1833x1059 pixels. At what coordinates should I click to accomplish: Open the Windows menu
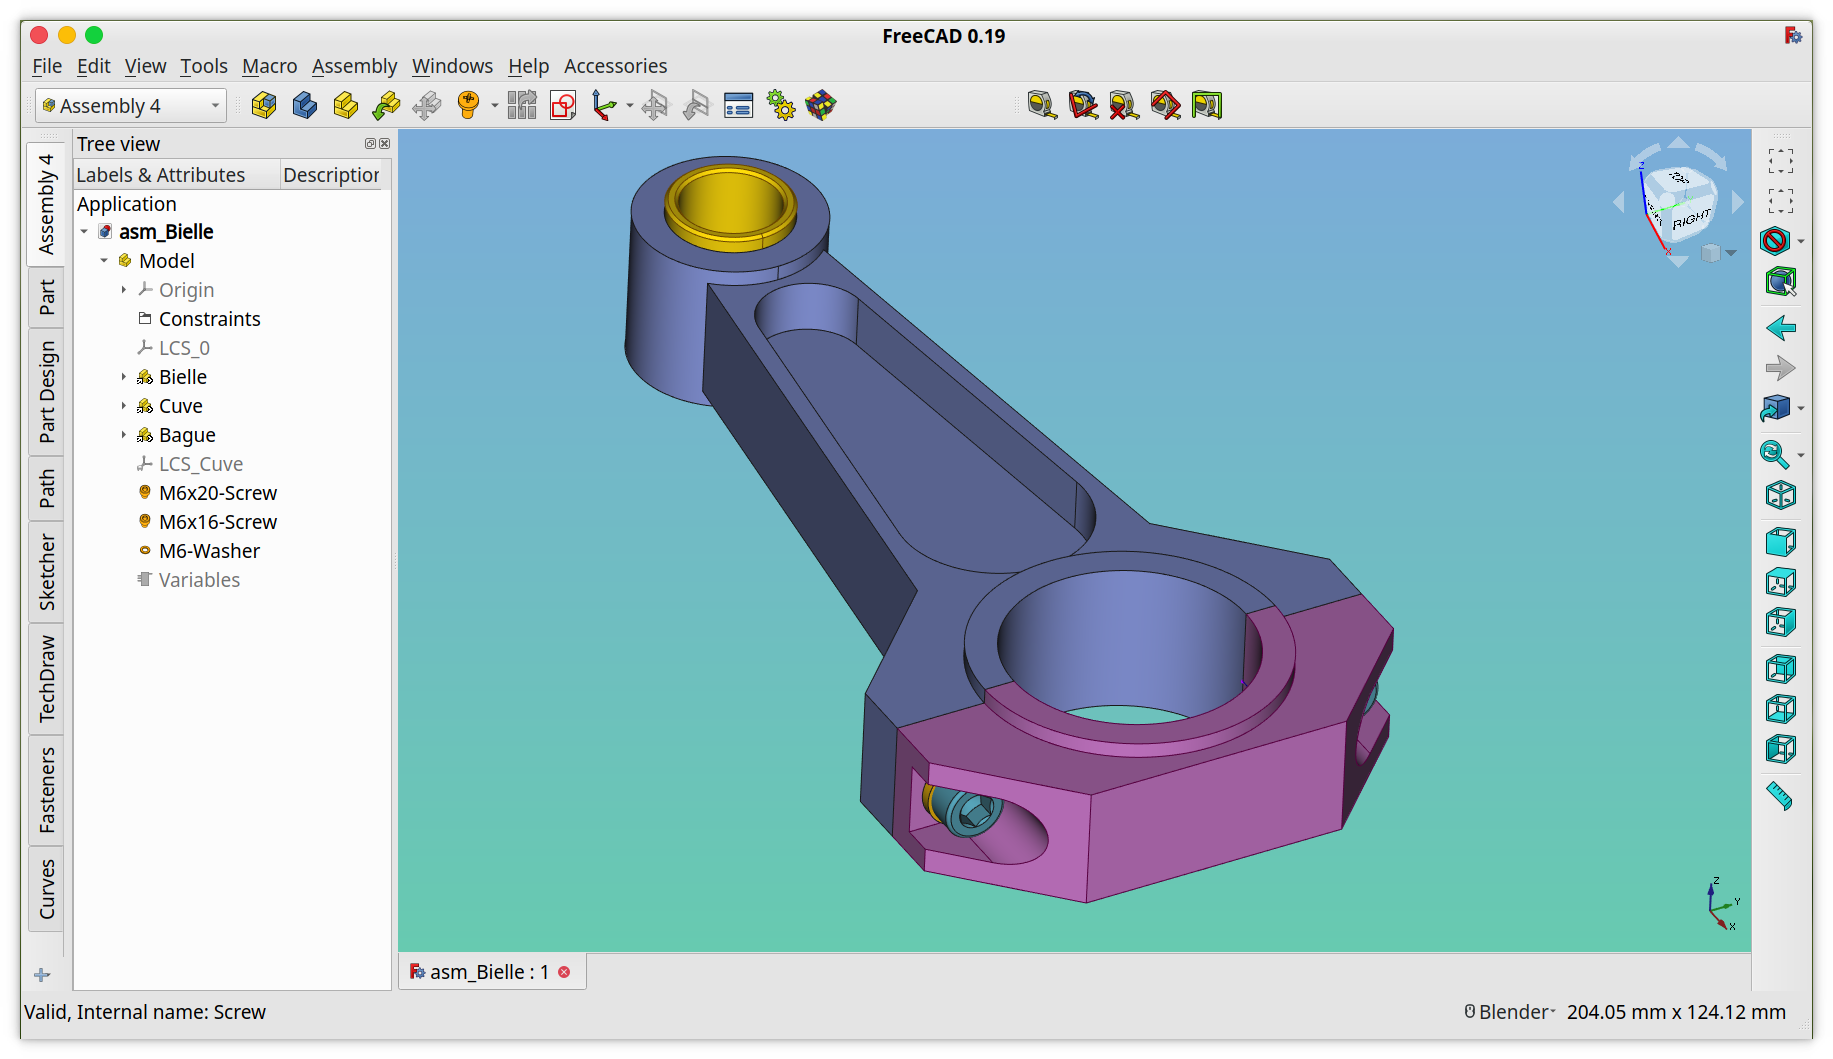click(452, 66)
